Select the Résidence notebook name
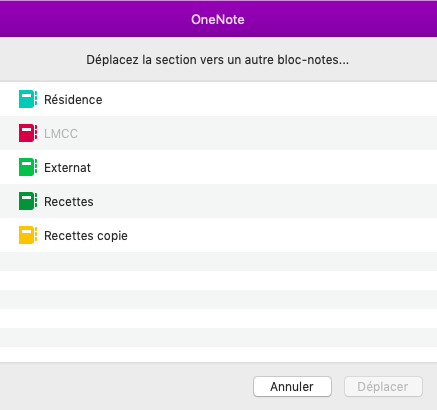 coord(73,100)
